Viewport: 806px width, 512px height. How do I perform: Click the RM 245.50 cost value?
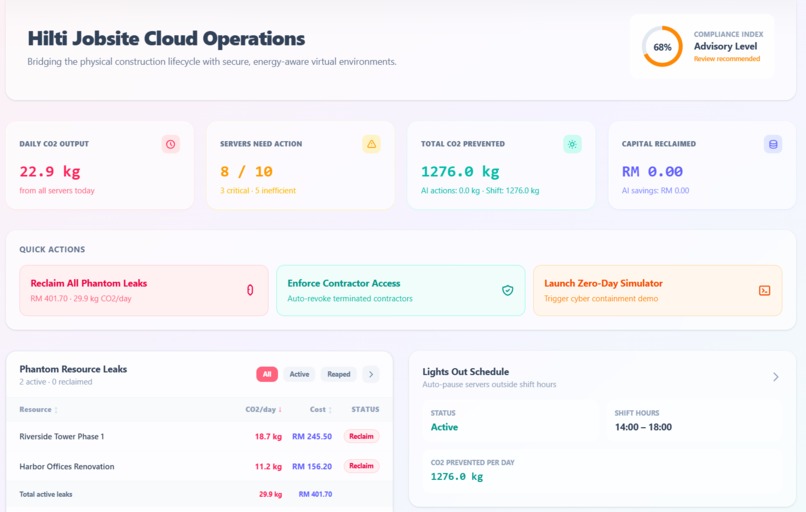pyautogui.click(x=312, y=436)
